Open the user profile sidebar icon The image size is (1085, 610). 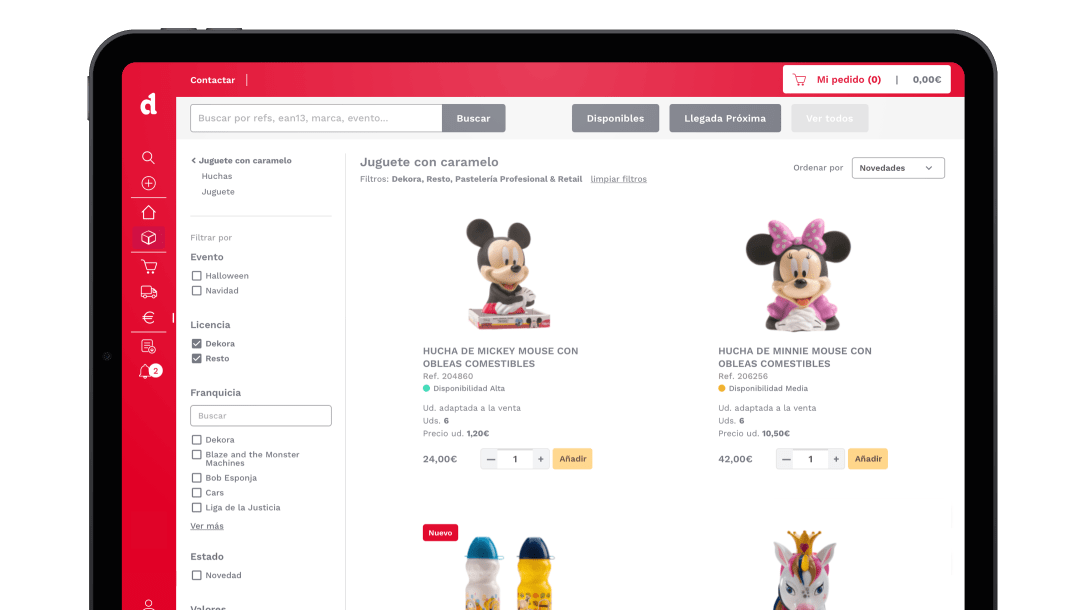tap(148, 604)
